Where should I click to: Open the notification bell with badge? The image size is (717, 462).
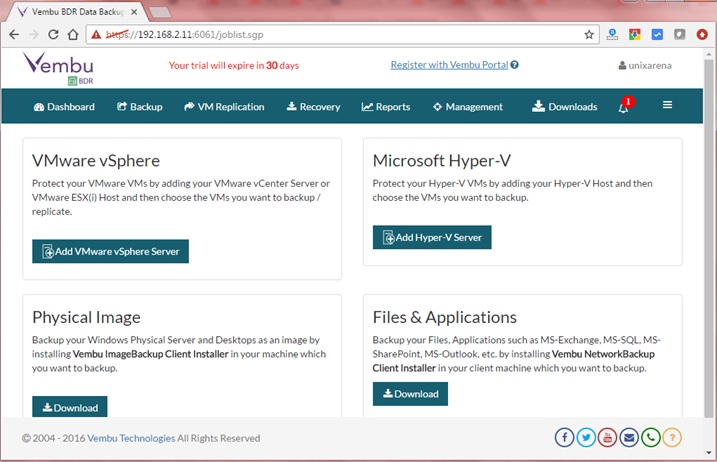625,106
